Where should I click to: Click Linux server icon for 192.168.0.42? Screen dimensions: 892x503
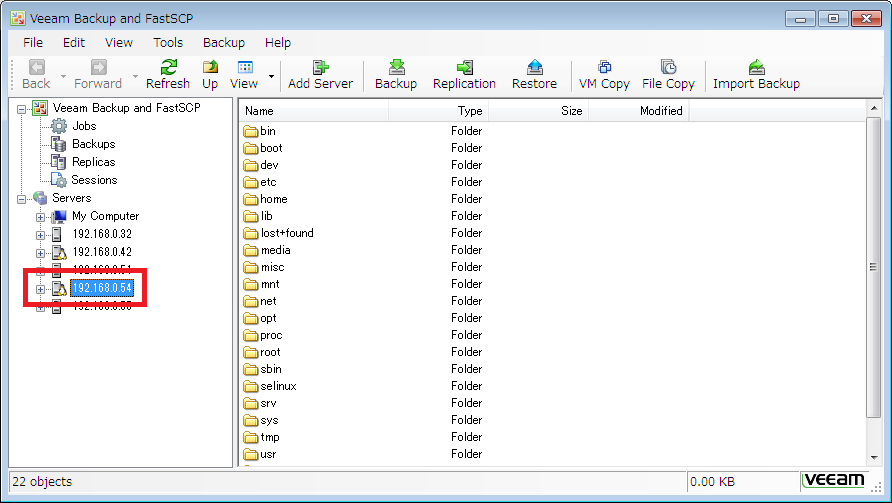pos(59,252)
